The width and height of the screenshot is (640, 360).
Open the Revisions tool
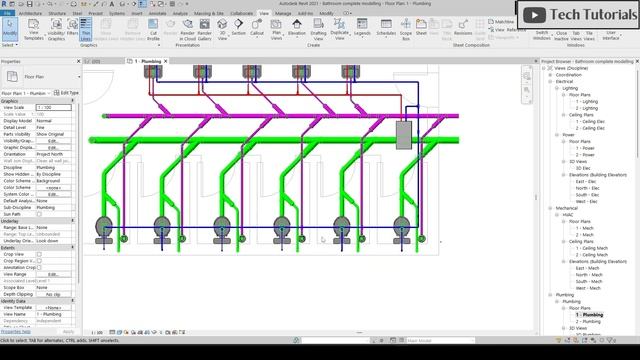(463, 28)
